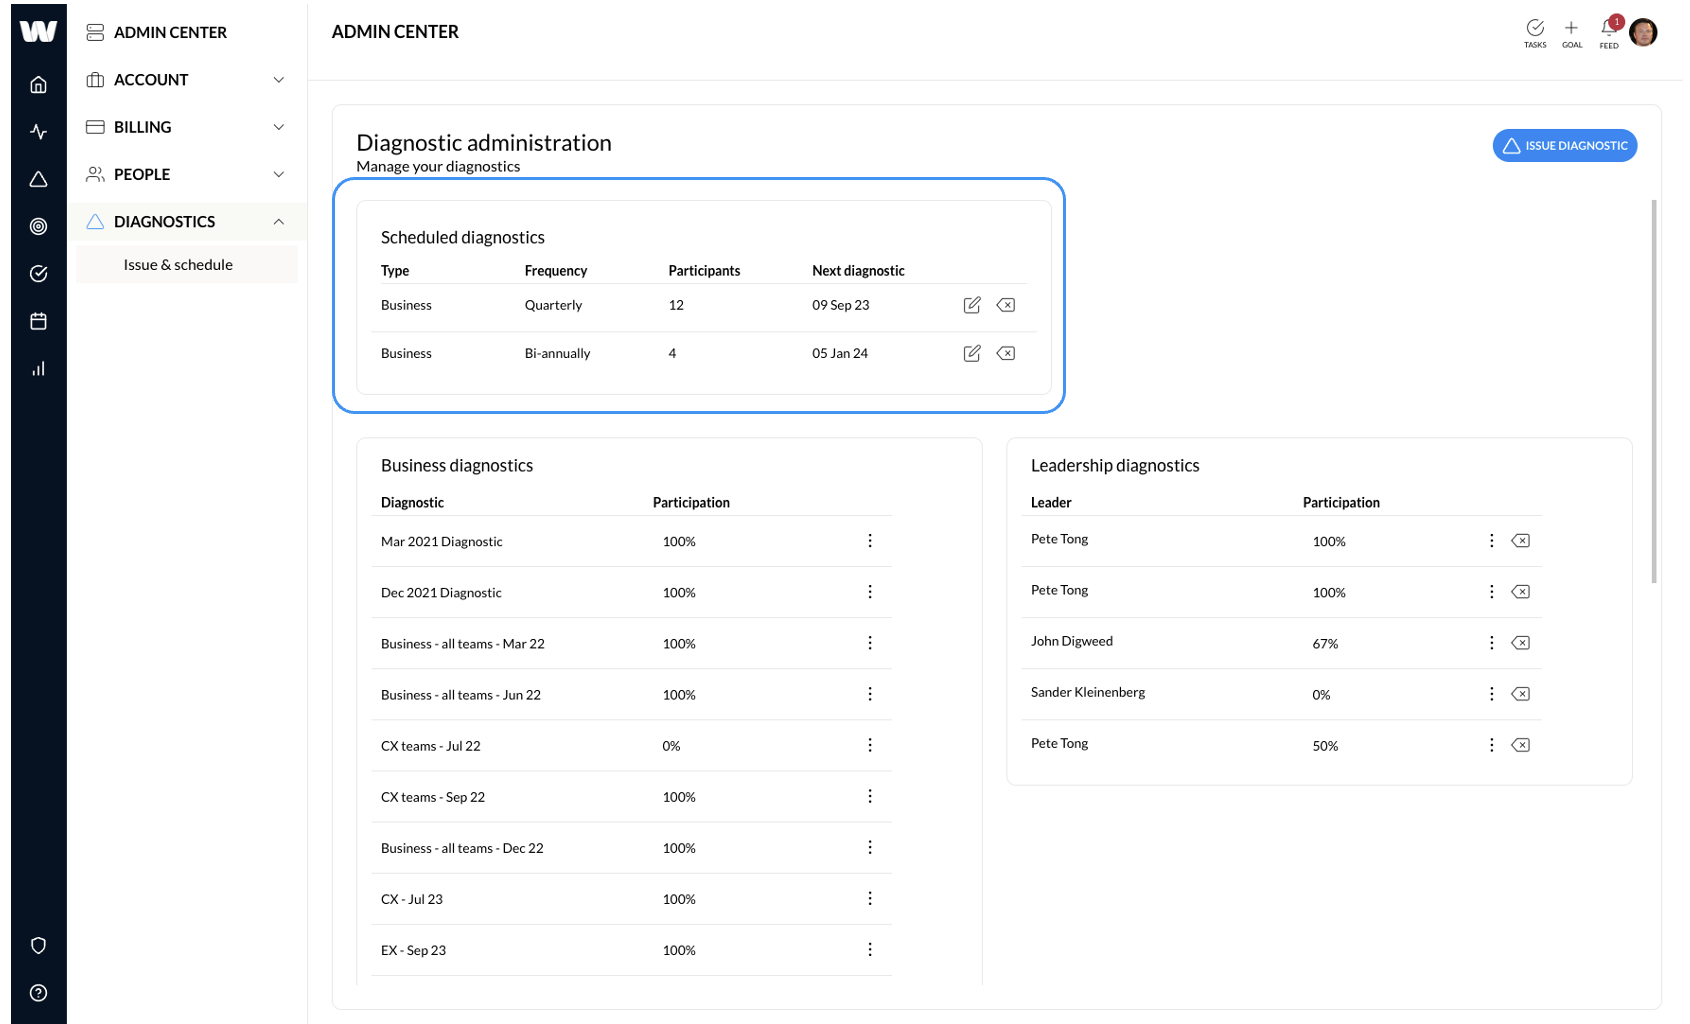Open the bar chart reports icon
1690x1024 pixels.
[x=38, y=369]
